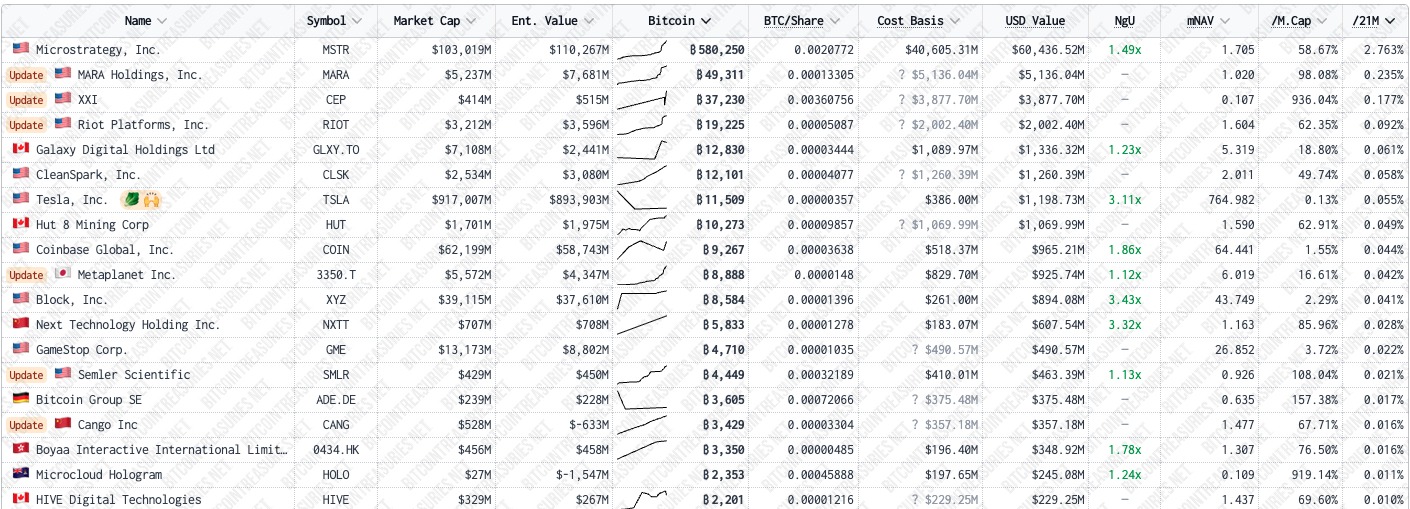
Task: Click the US flag beside GameStop Corp.
Action: (21, 349)
